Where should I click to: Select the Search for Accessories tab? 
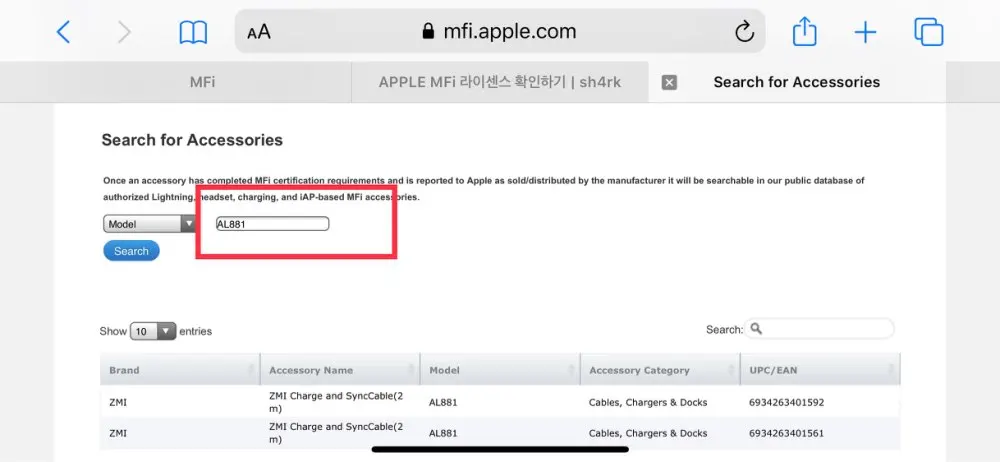[x=797, y=82]
